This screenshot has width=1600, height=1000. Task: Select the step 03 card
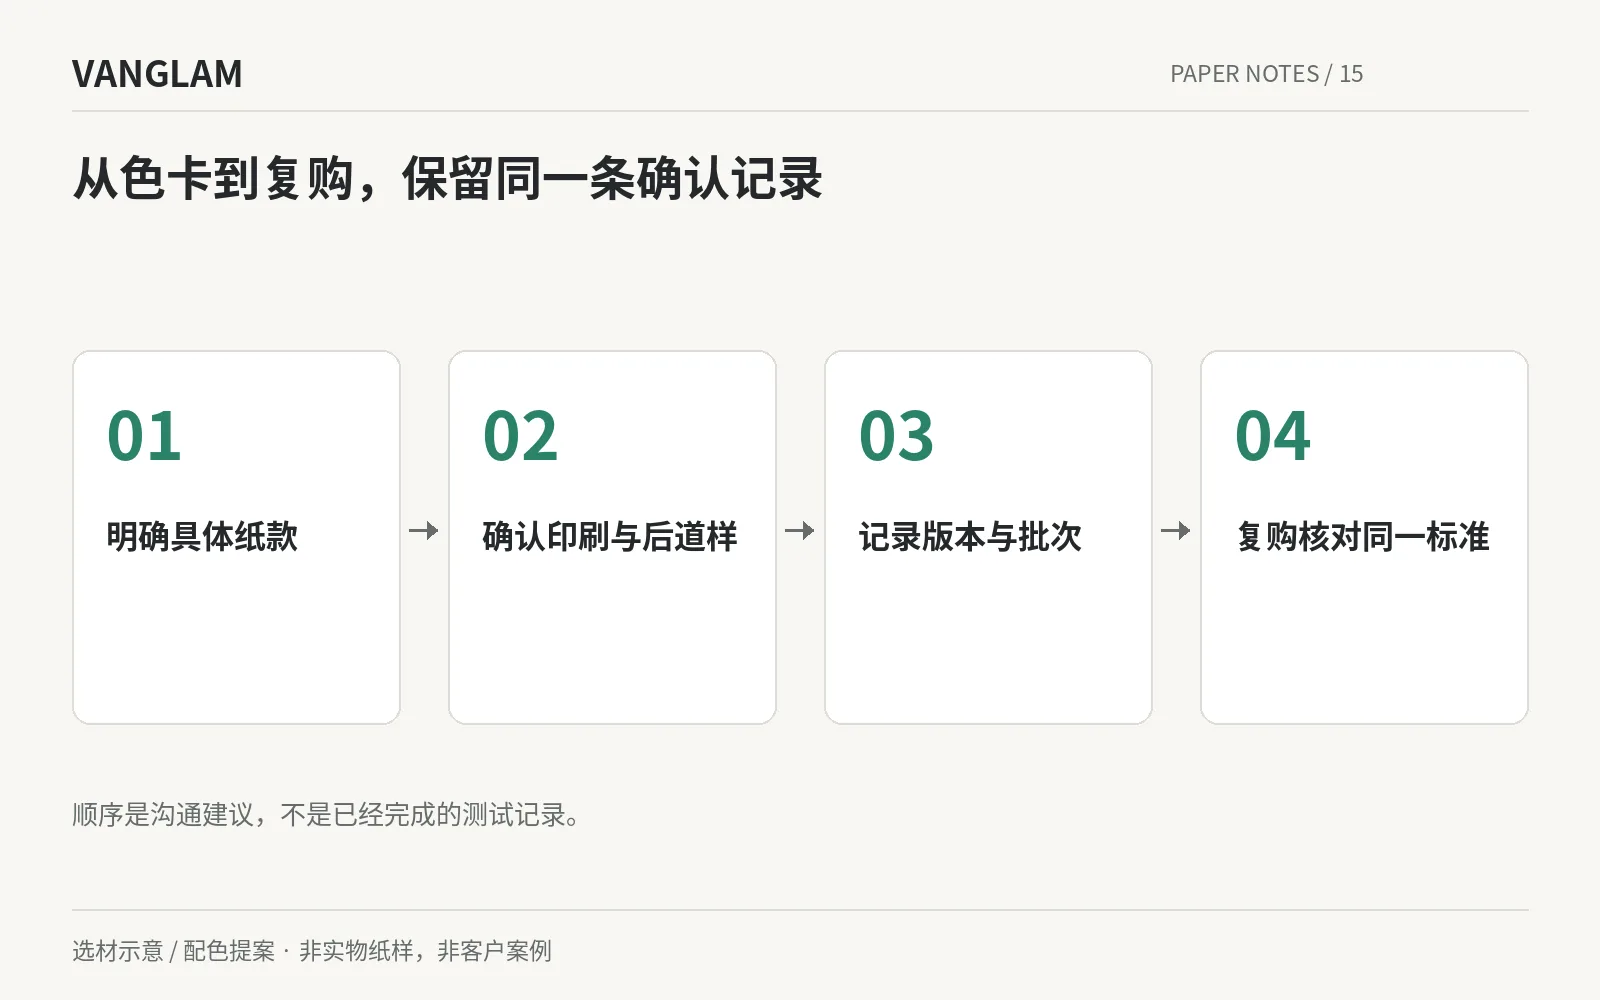click(988, 537)
